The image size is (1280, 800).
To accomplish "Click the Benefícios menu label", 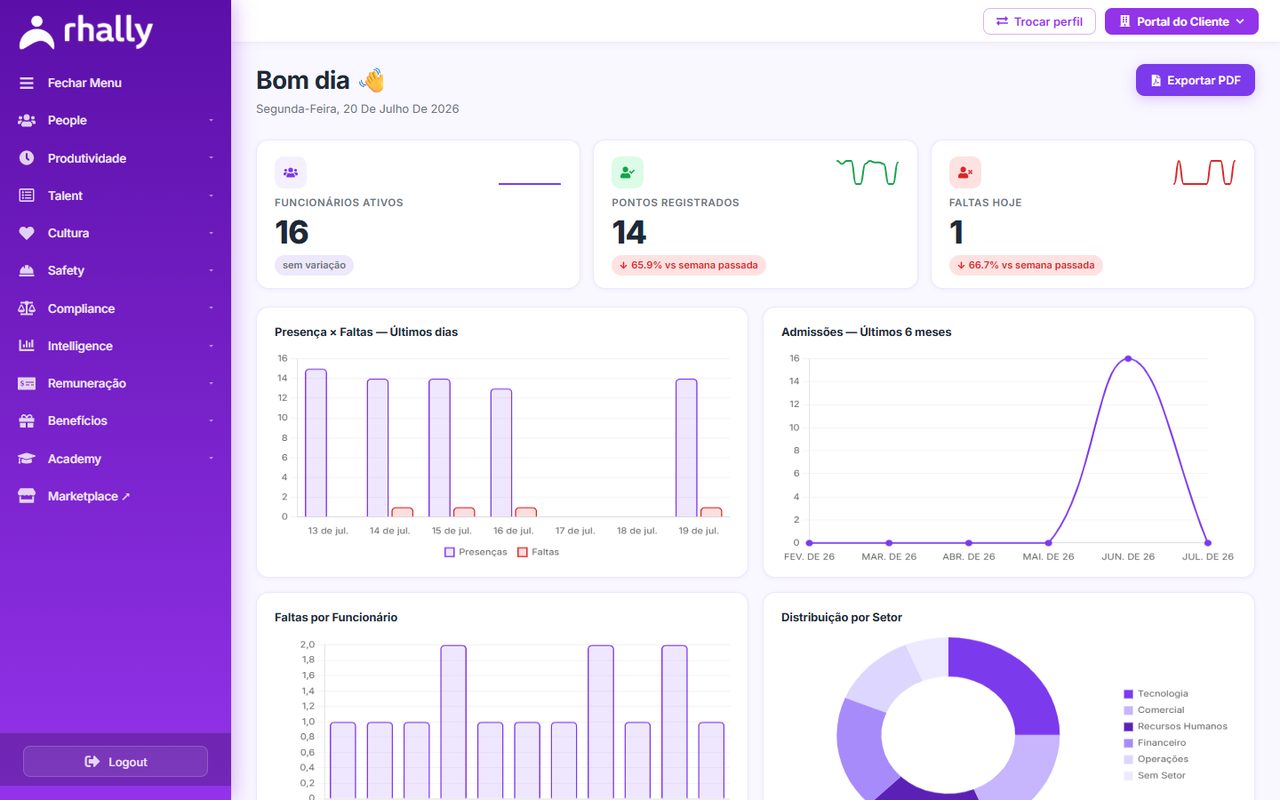I will [77, 421].
